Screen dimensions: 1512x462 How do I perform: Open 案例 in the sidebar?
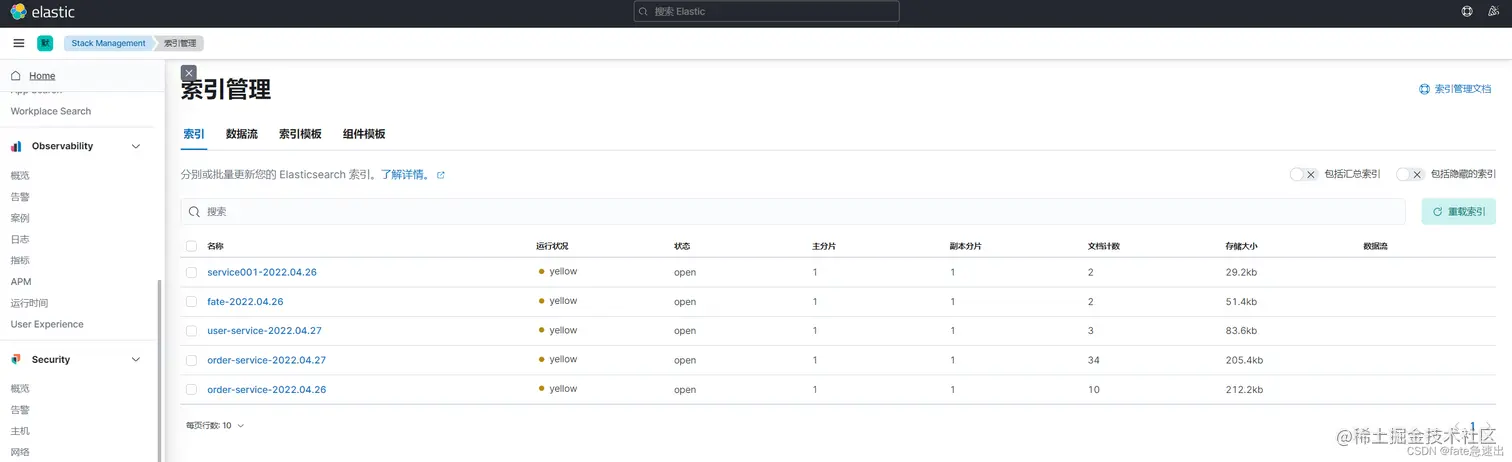20,218
